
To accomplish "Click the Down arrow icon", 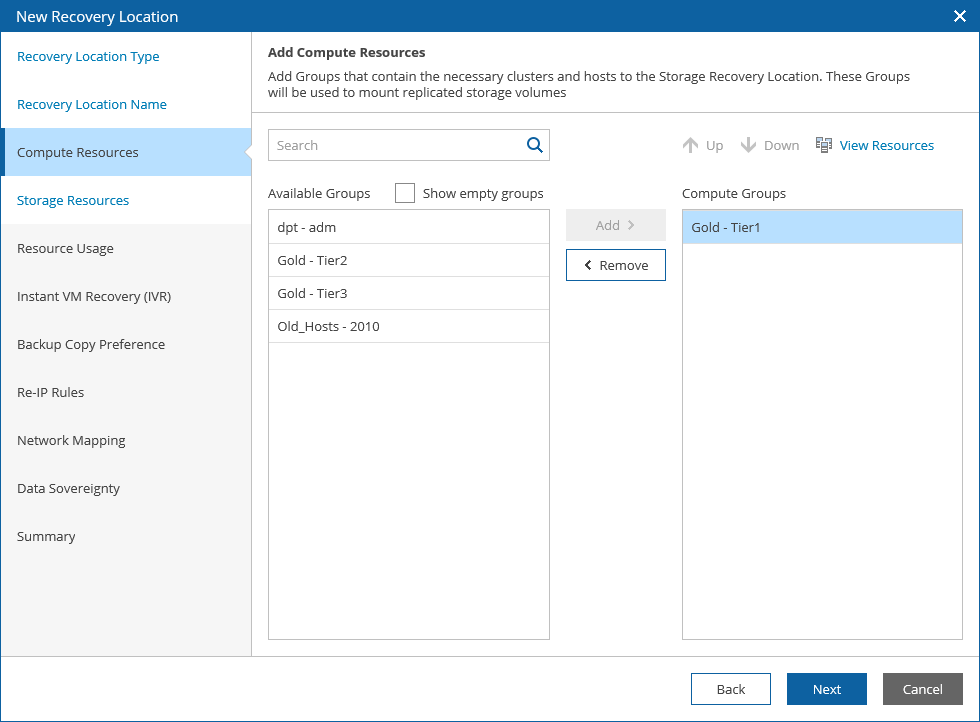I will click(x=748, y=145).
